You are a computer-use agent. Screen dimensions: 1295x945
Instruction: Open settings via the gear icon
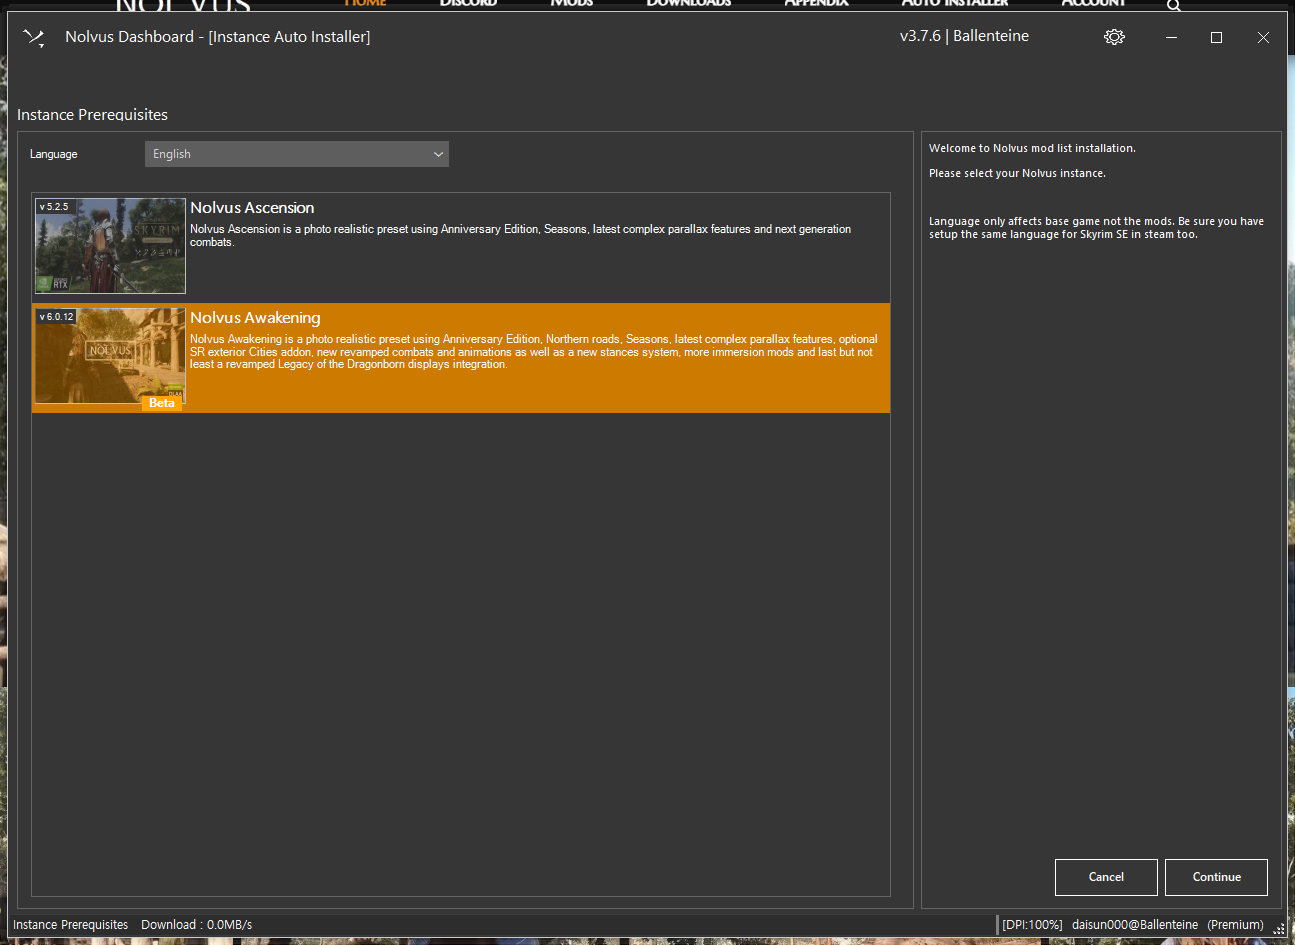point(1114,37)
